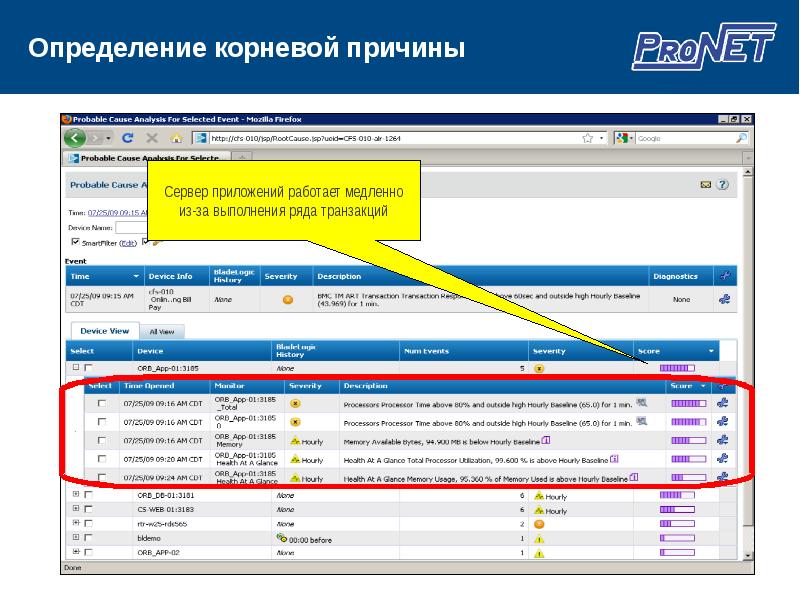Expand the ORB_DB-01:3181 device row
This screenshot has height=600, width=800.
(x=75, y=494)
